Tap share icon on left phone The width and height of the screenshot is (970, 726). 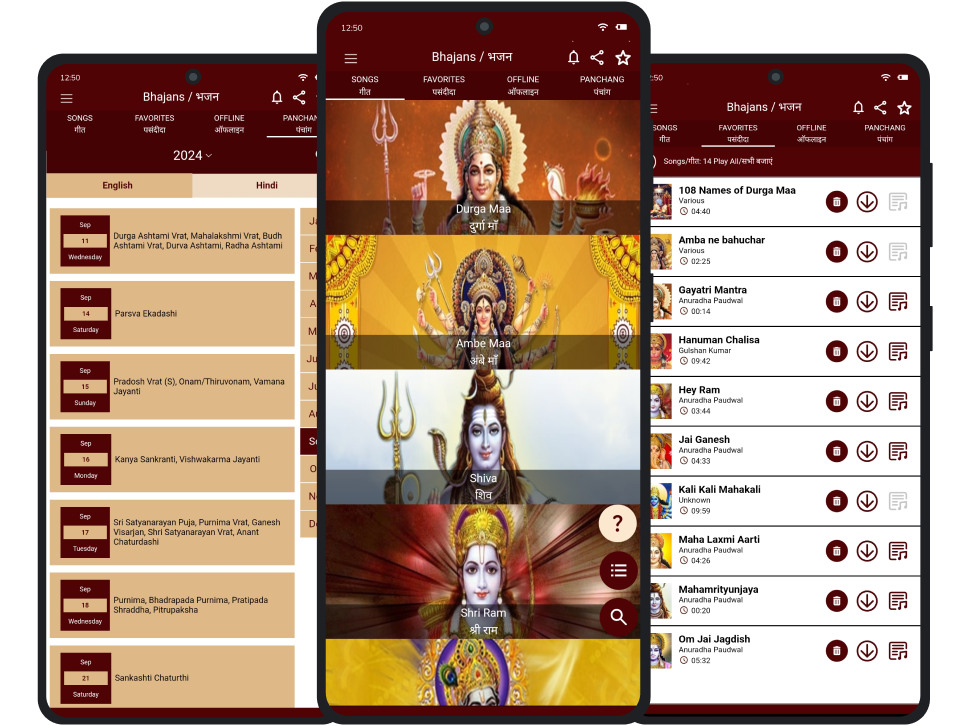pyautogui.click(x=299, y=97)
